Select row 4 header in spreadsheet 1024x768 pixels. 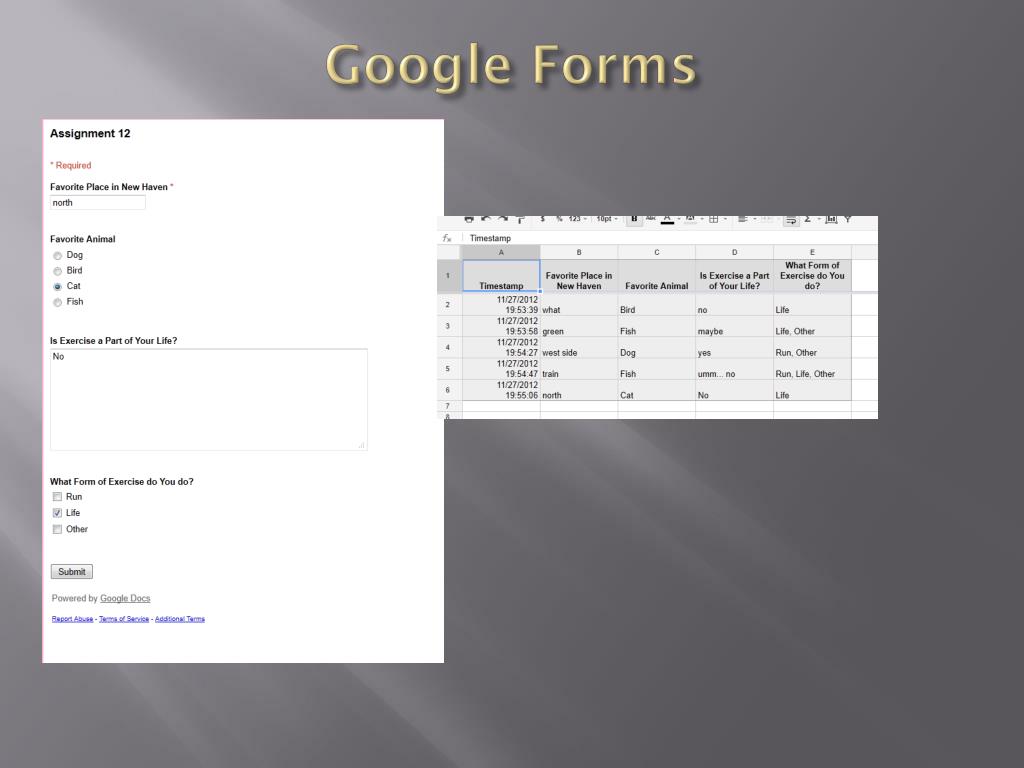(x=449, y=347)
